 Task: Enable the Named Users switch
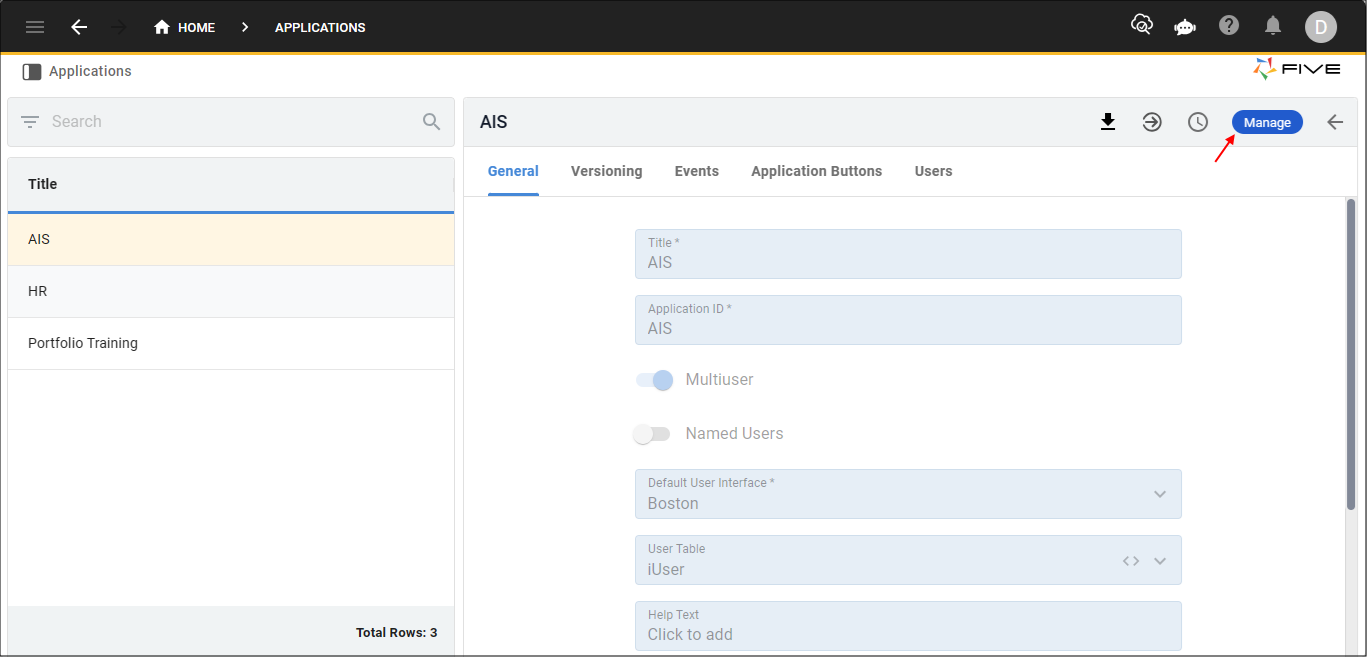coord(652,434)
